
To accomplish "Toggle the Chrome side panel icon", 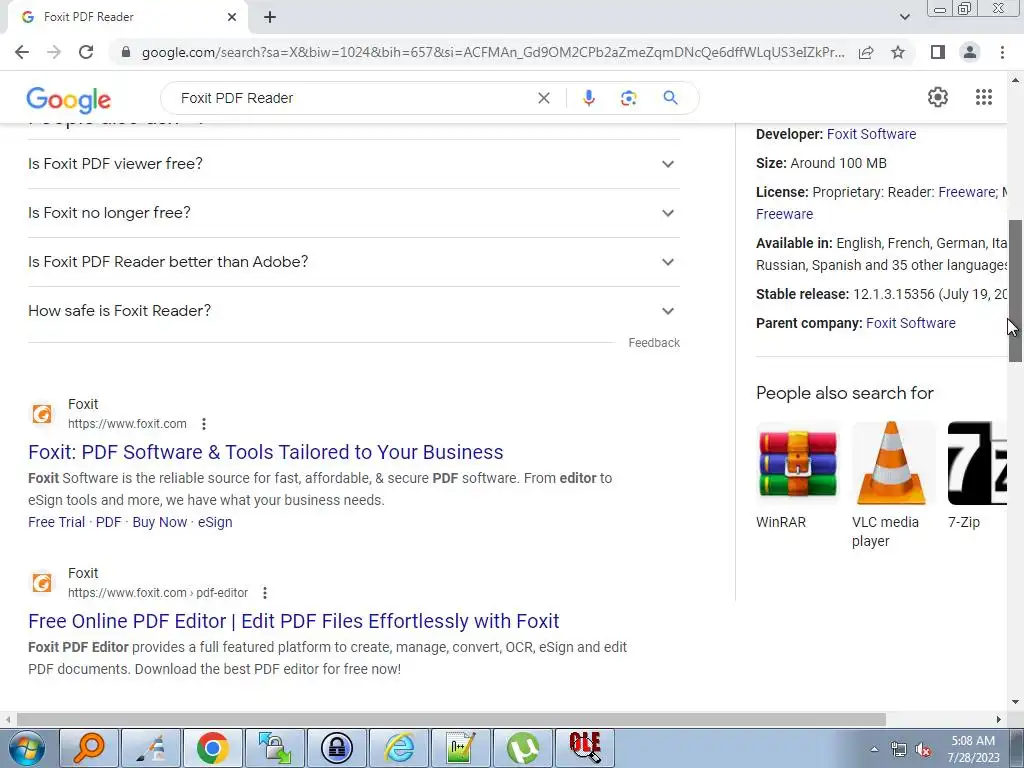I will [x=938, y=52].
